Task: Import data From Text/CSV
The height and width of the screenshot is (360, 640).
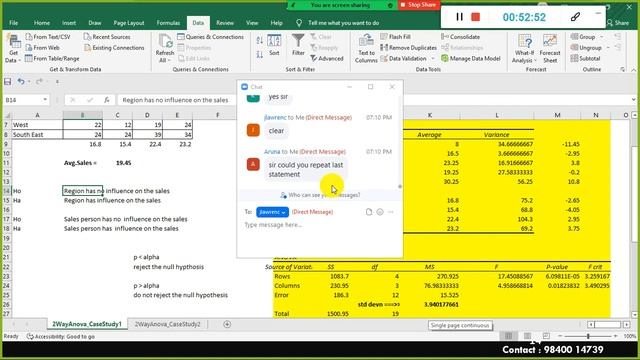Action: click(48, 37)
